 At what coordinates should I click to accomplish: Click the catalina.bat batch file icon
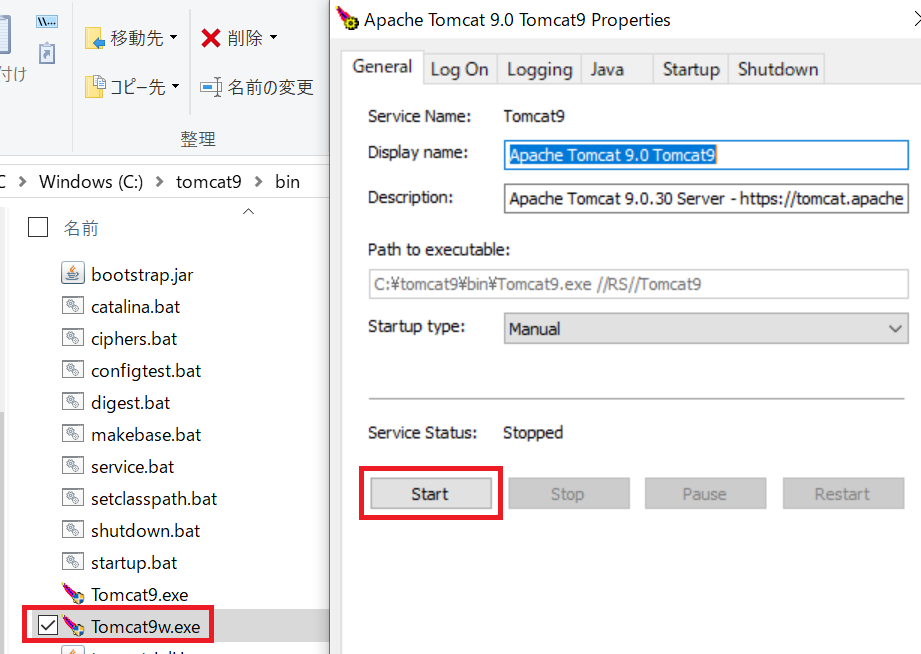pyautogui.click(x=73, y=306)
